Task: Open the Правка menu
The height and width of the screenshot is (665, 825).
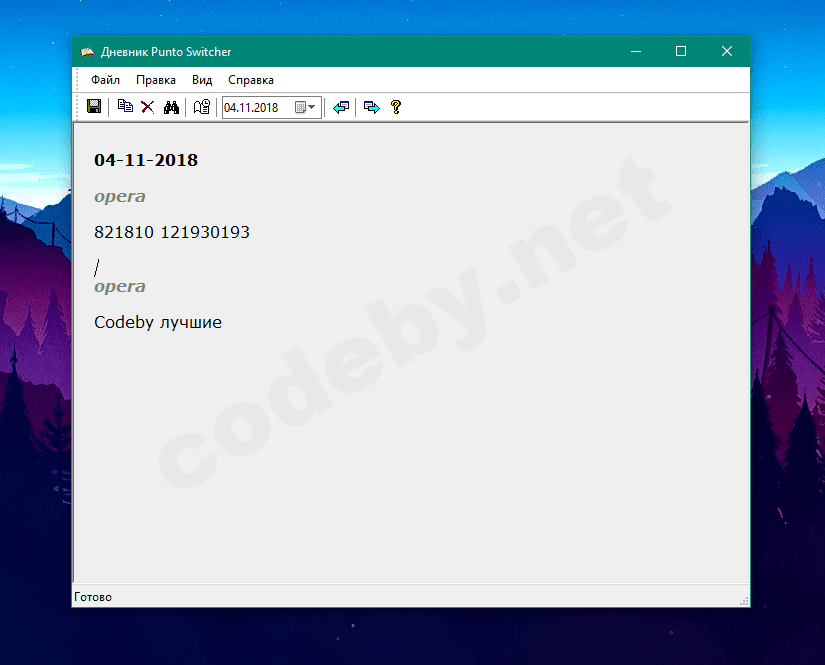Action: 156,80
